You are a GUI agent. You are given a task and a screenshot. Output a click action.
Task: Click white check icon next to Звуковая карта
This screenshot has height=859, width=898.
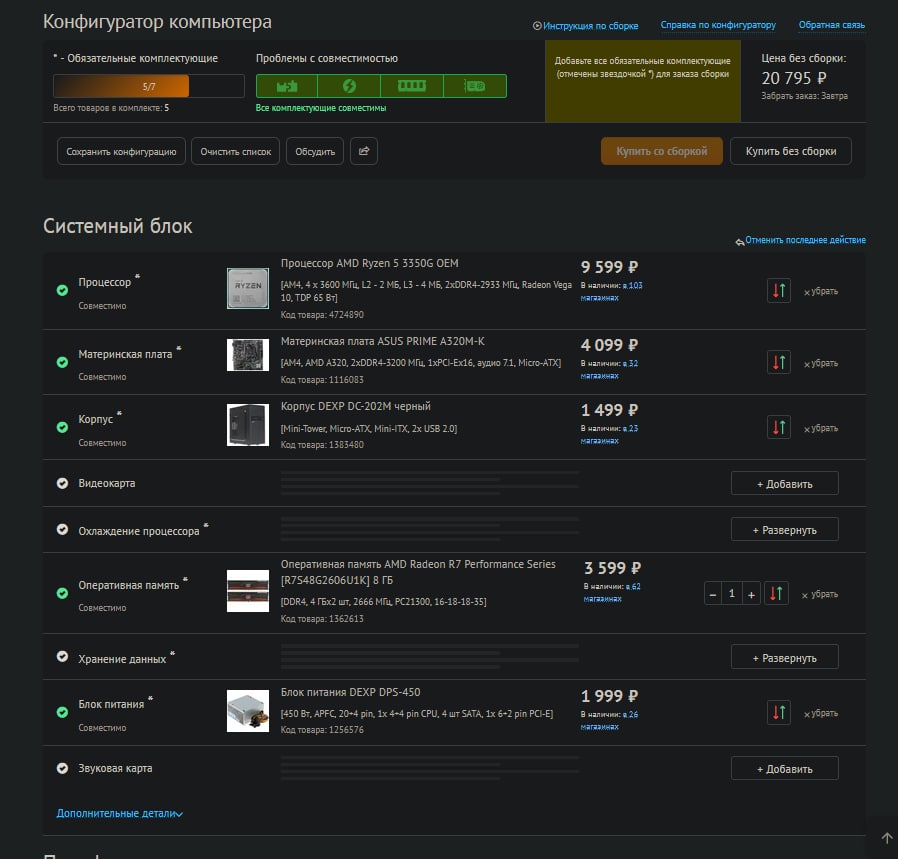click(62, 768)
